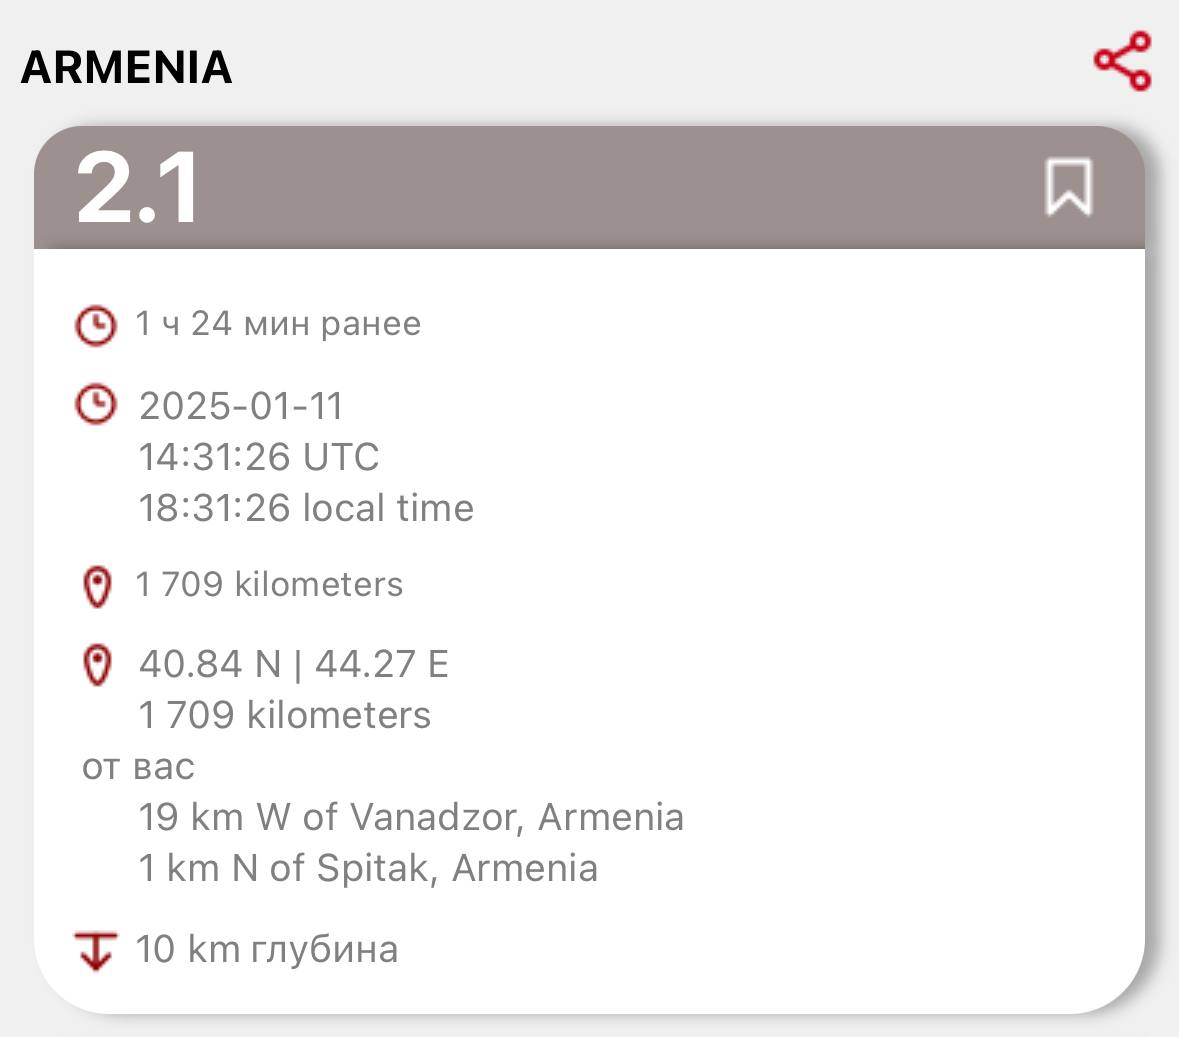Open the "19 km W of Vanadzor" location
This screenshot has width=1179, height=1037.
411,817
